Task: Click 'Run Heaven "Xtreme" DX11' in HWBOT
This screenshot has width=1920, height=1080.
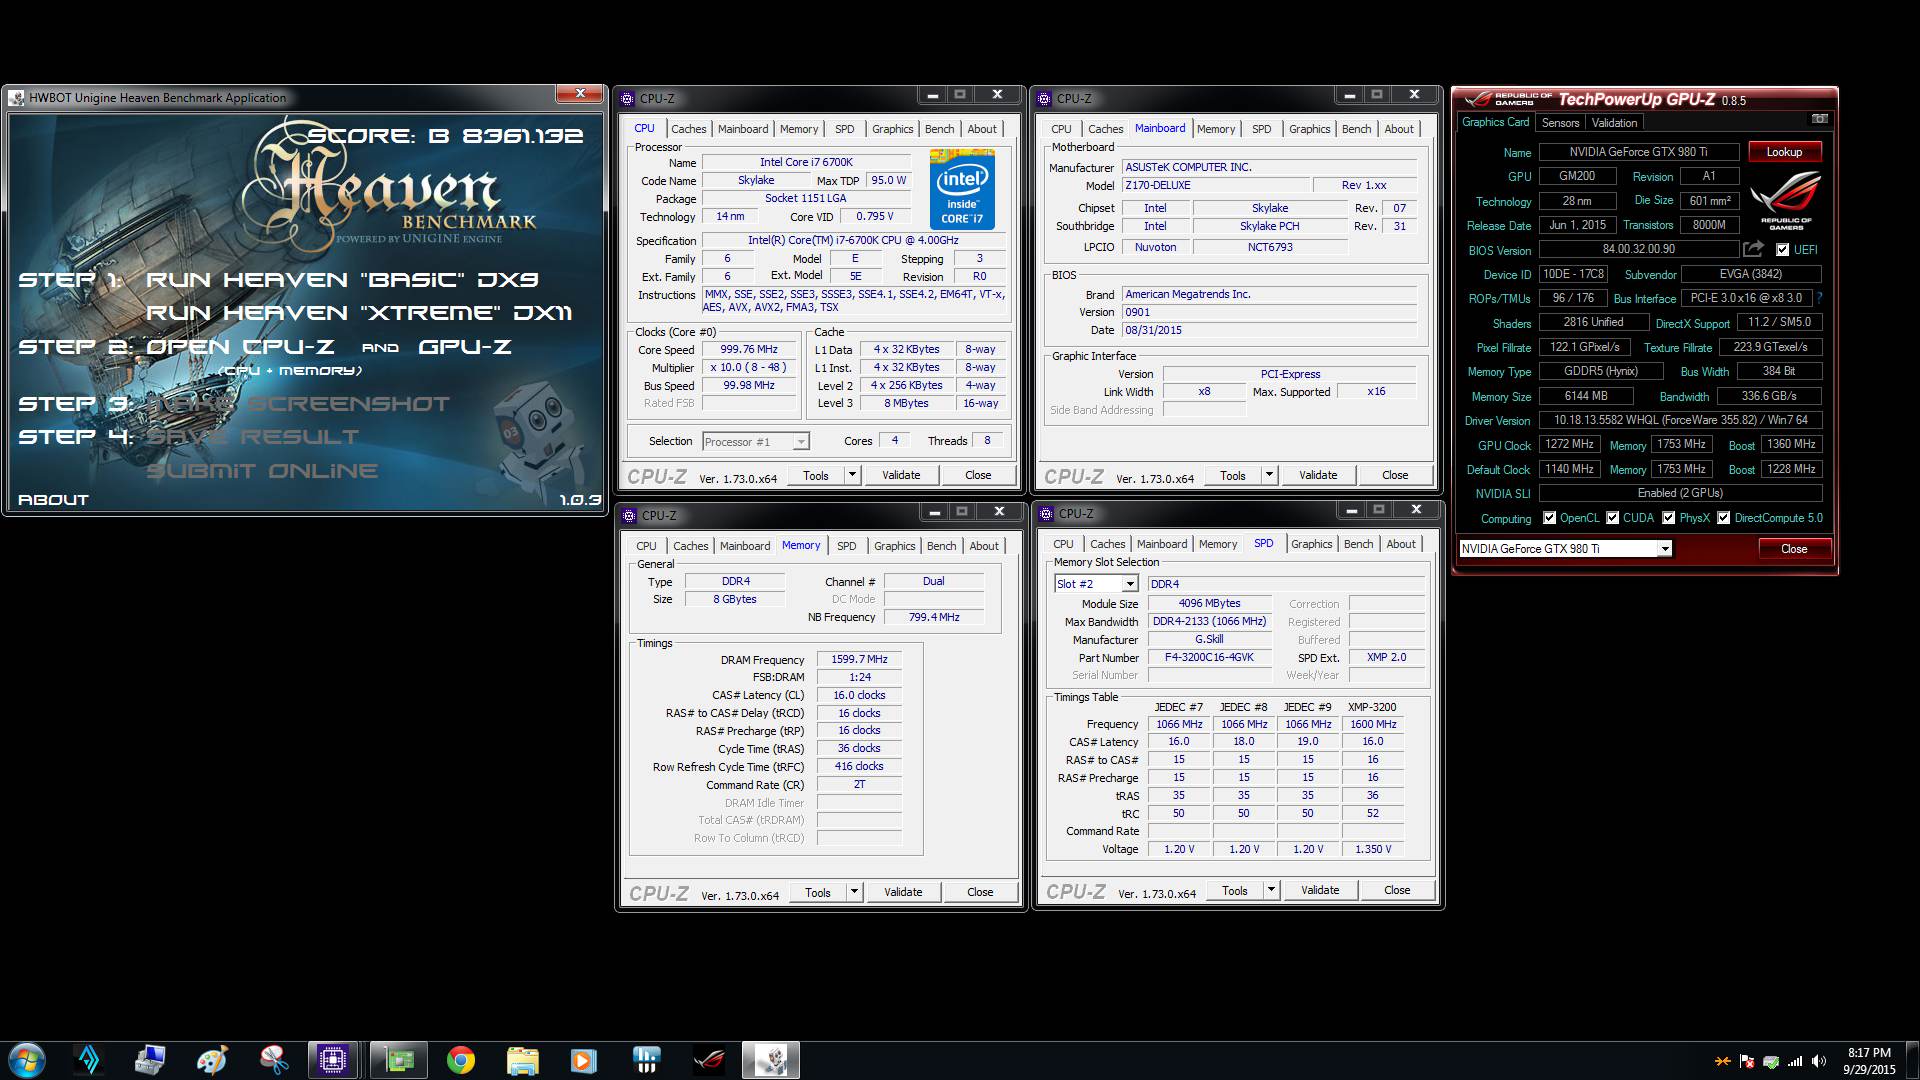Action: coord(359,313)
